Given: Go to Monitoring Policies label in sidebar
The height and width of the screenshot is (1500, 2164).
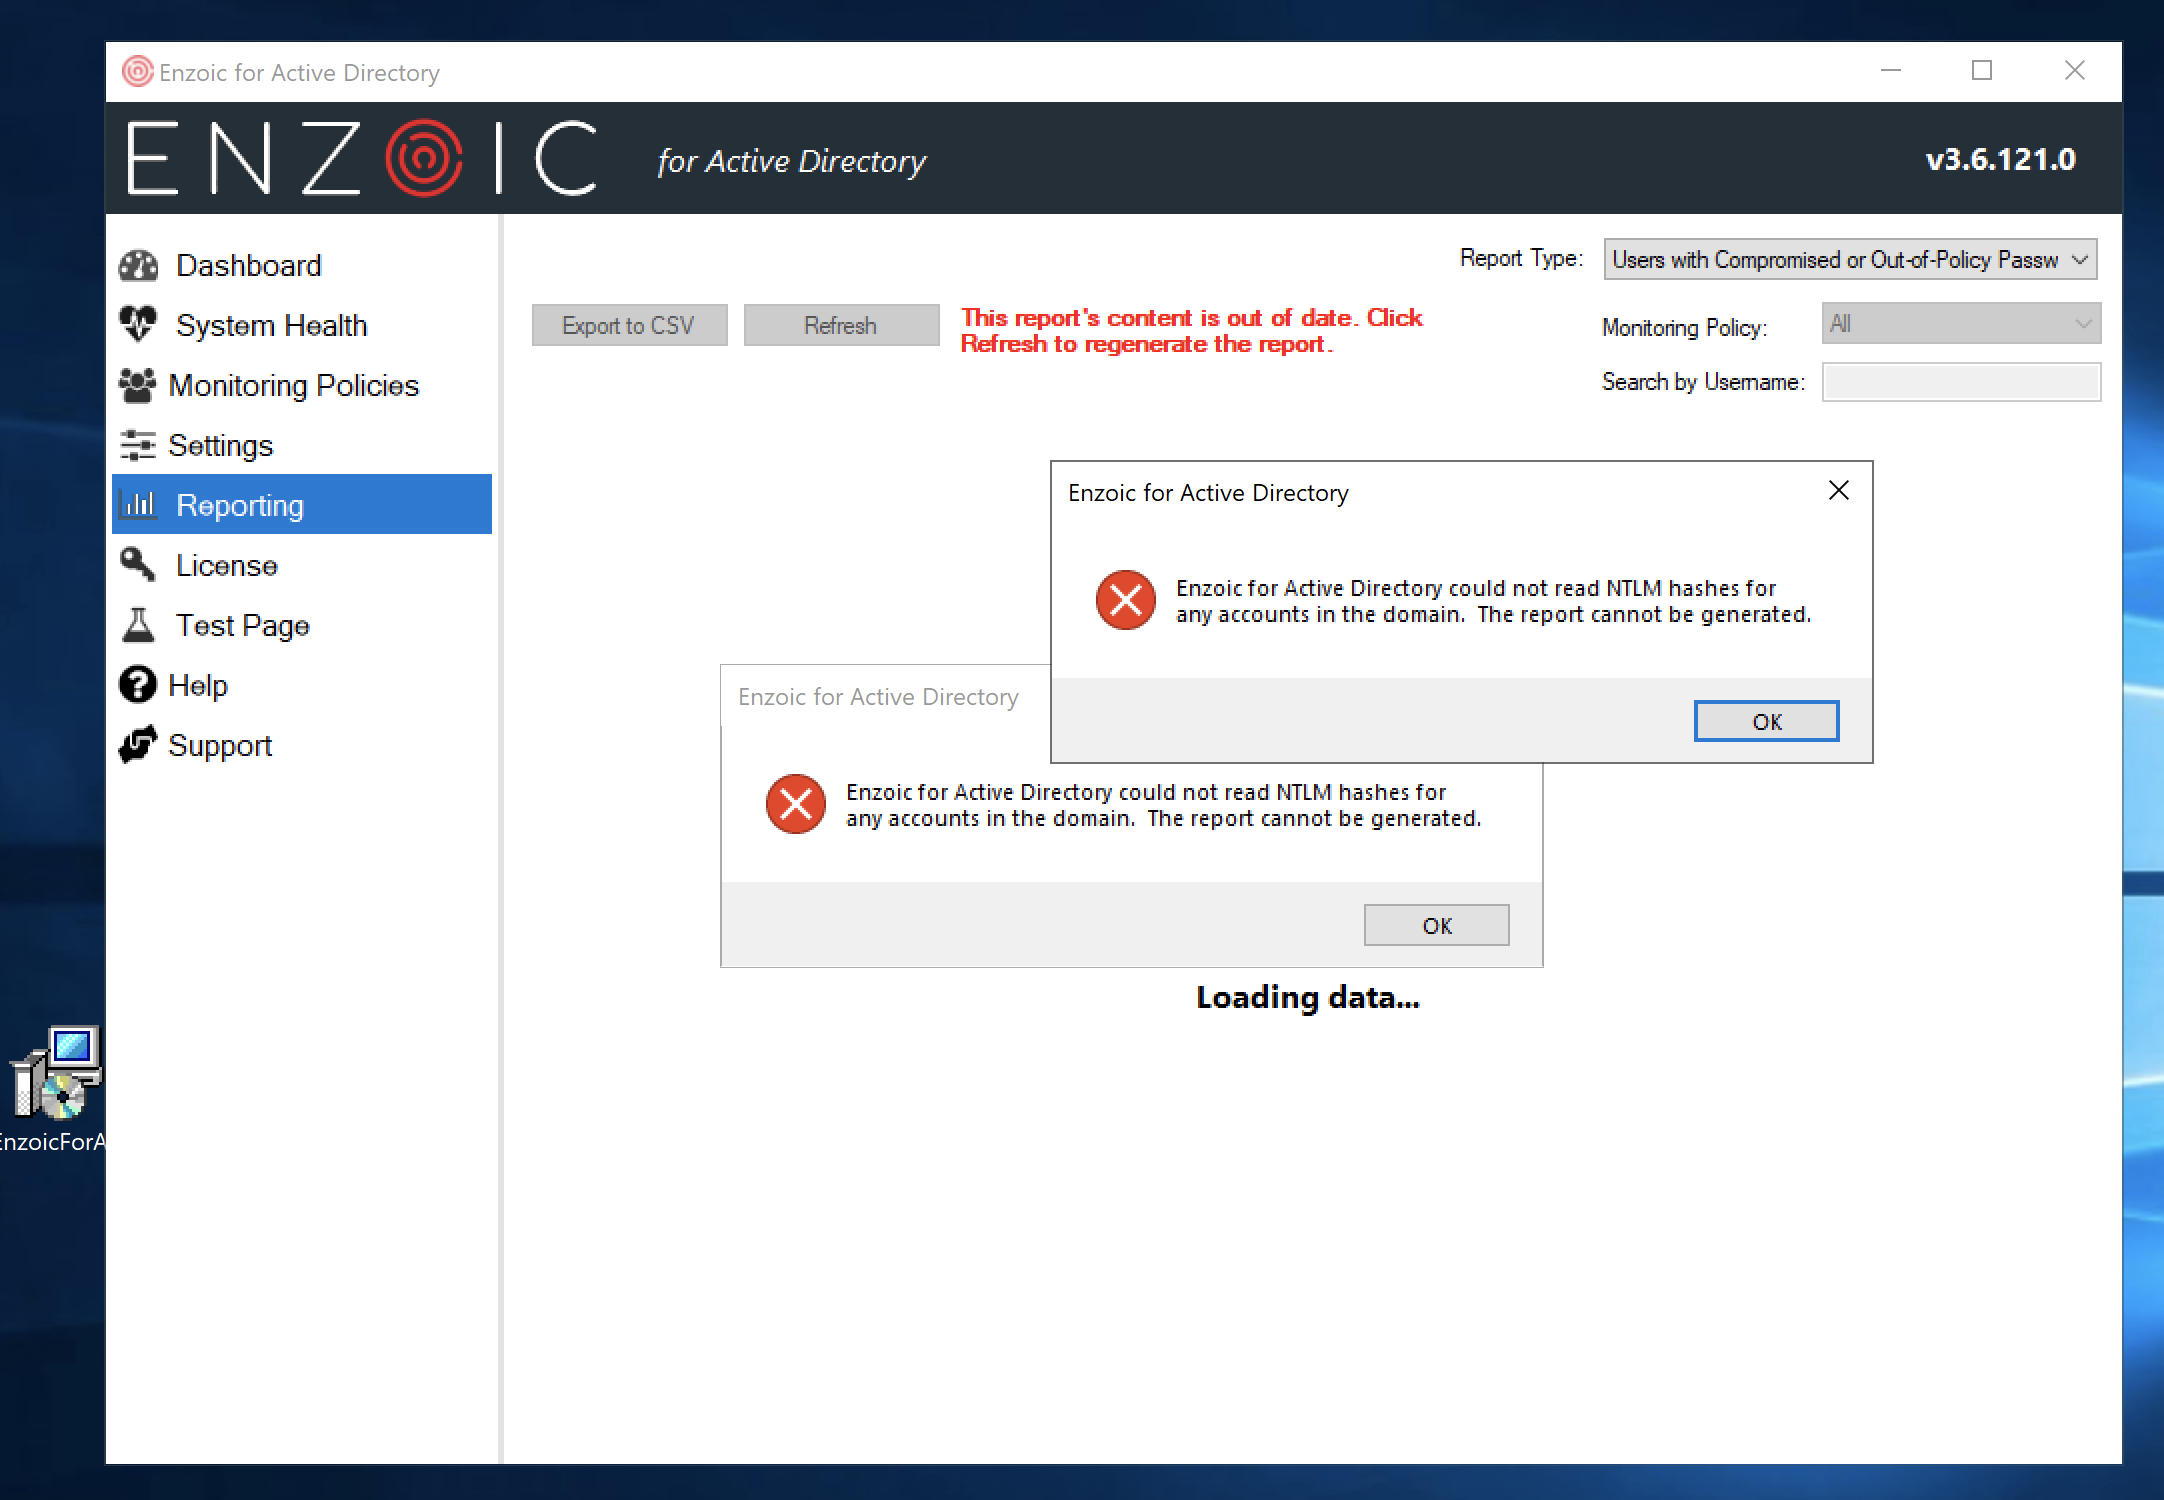Looking at the screenshot, I should pos(293,385).
